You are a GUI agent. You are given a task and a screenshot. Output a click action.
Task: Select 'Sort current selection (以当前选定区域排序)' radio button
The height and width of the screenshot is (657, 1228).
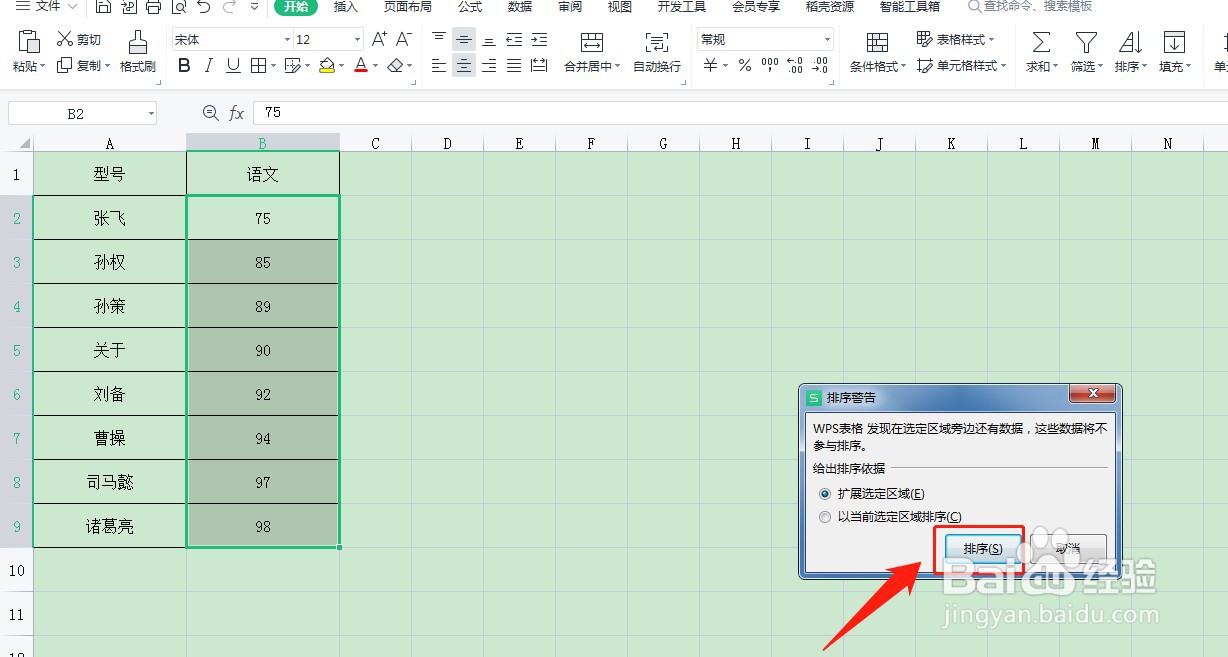click(825, 517)
